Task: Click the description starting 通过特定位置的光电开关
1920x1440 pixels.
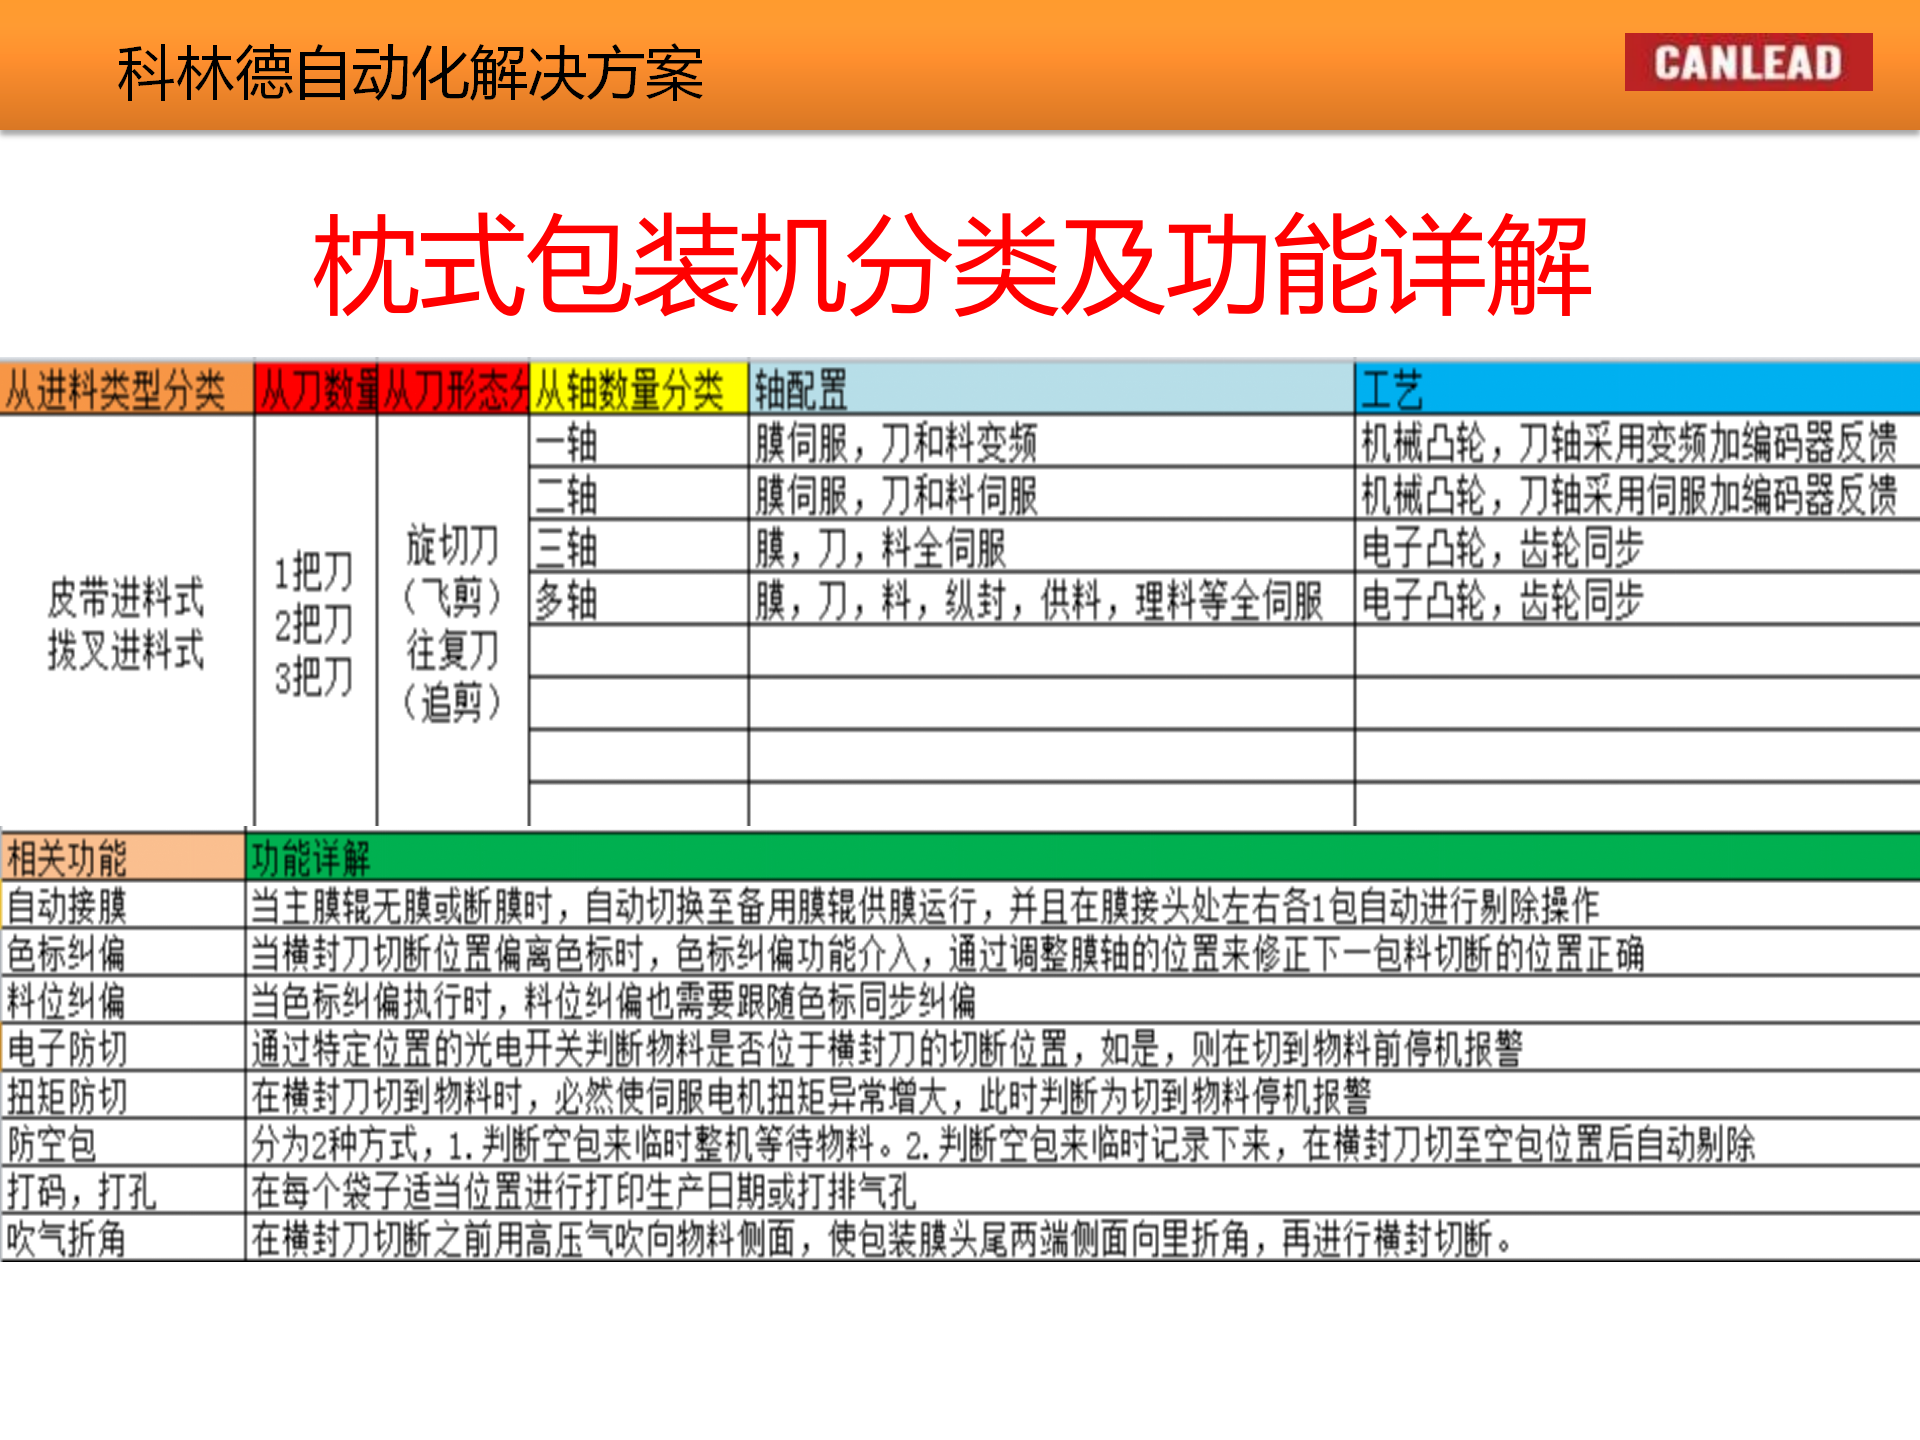Action: [x=1083, y=1048]
